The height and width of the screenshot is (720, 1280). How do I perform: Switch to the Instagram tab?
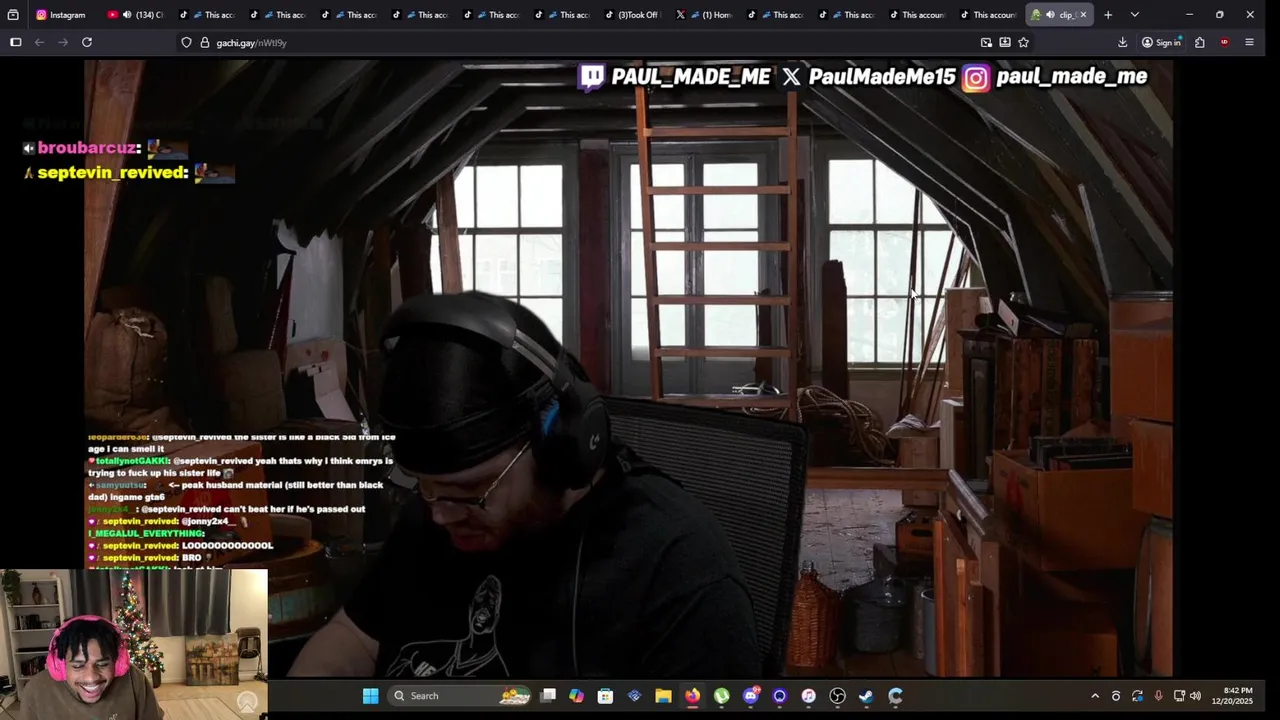62,15
